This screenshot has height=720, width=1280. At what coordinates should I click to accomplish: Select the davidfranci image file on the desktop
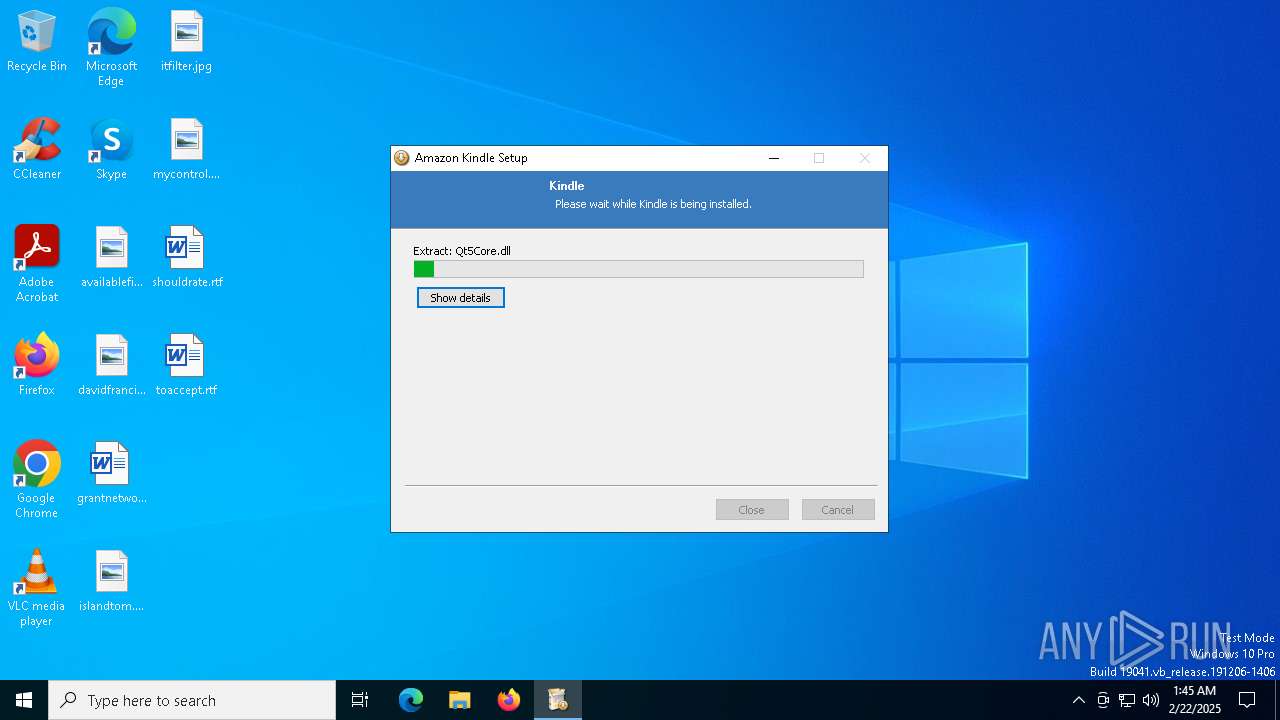[x=111, y=365]
